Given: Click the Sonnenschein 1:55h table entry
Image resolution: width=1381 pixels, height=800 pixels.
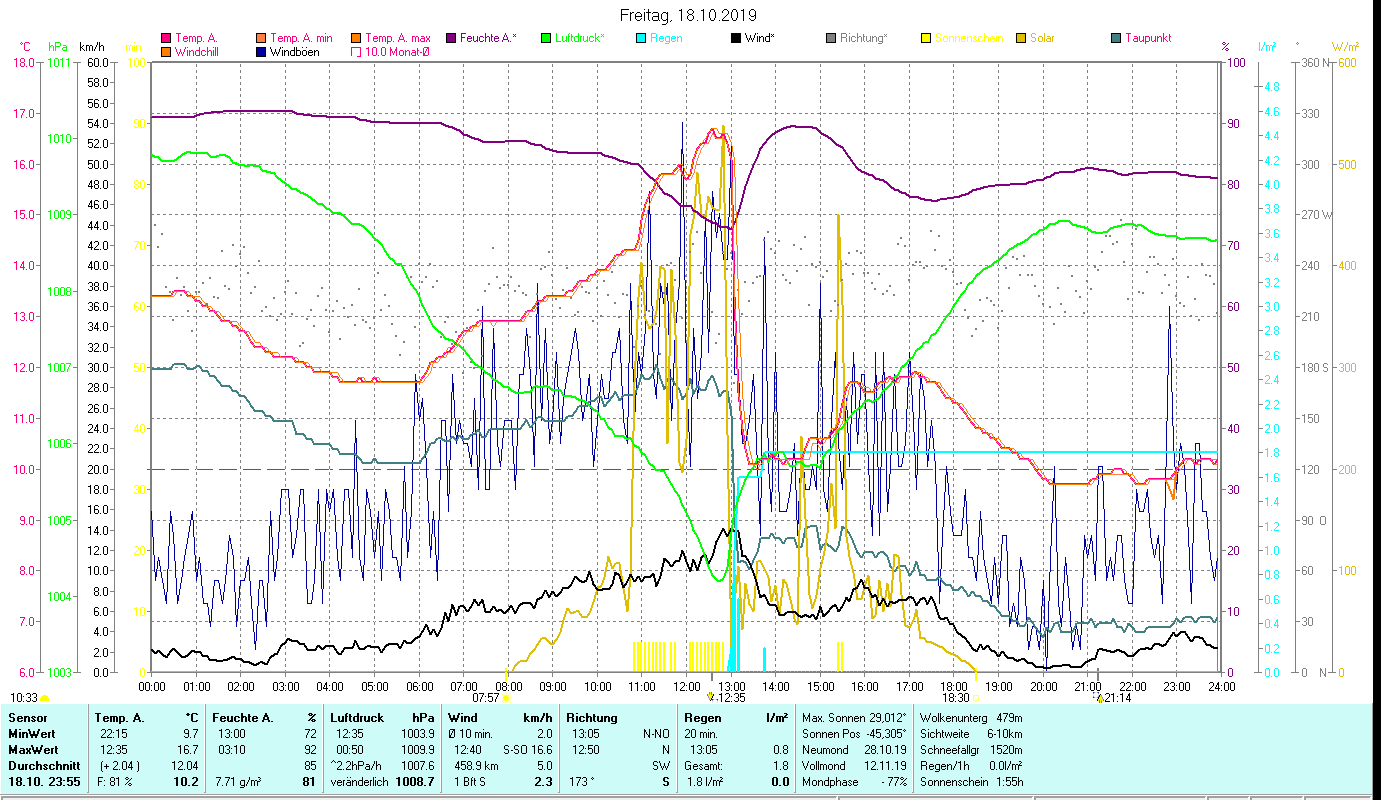Looking at the screenshot, I should click(x=970, y=782).
